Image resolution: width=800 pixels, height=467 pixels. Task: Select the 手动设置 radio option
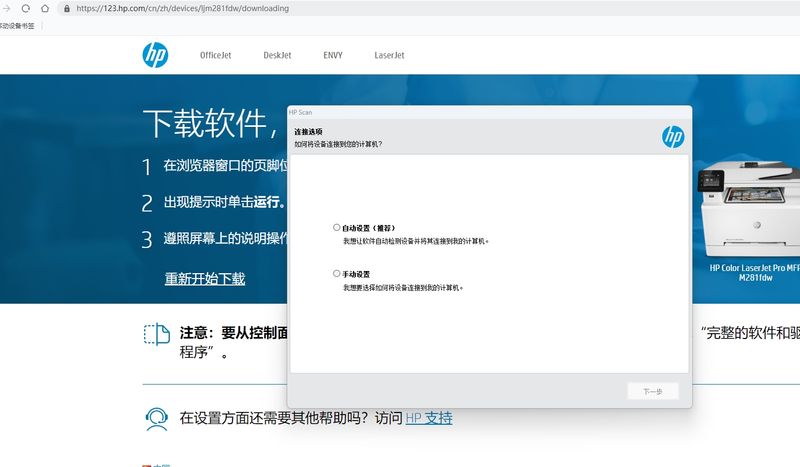(337, 274)
